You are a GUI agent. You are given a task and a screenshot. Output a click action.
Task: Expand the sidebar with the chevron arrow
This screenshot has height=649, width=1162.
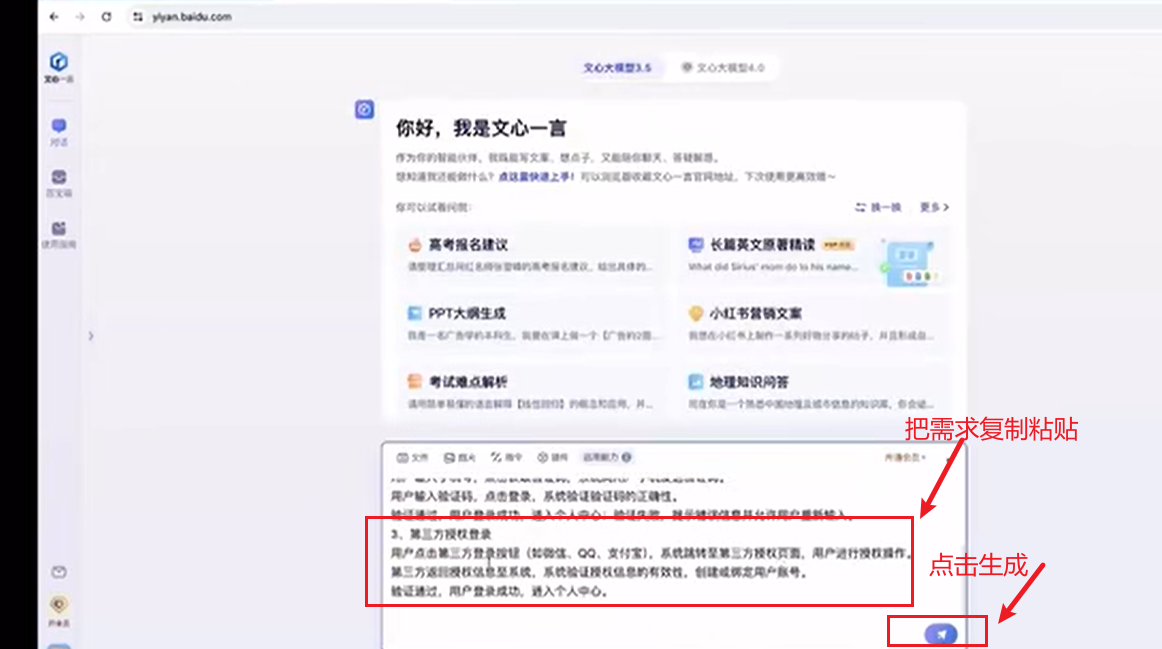(91, 336)
